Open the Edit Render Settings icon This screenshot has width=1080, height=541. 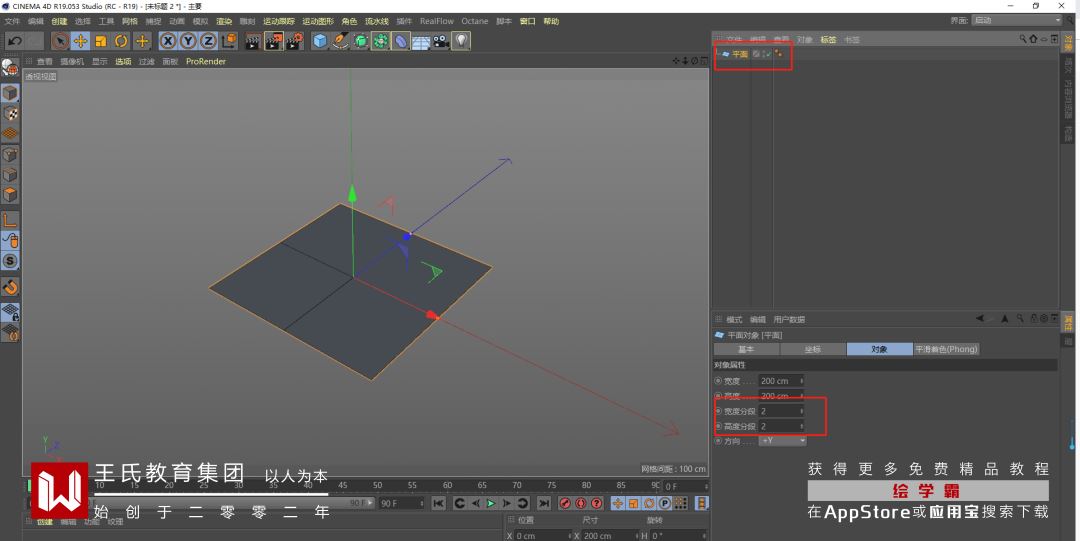pos(295,41)
